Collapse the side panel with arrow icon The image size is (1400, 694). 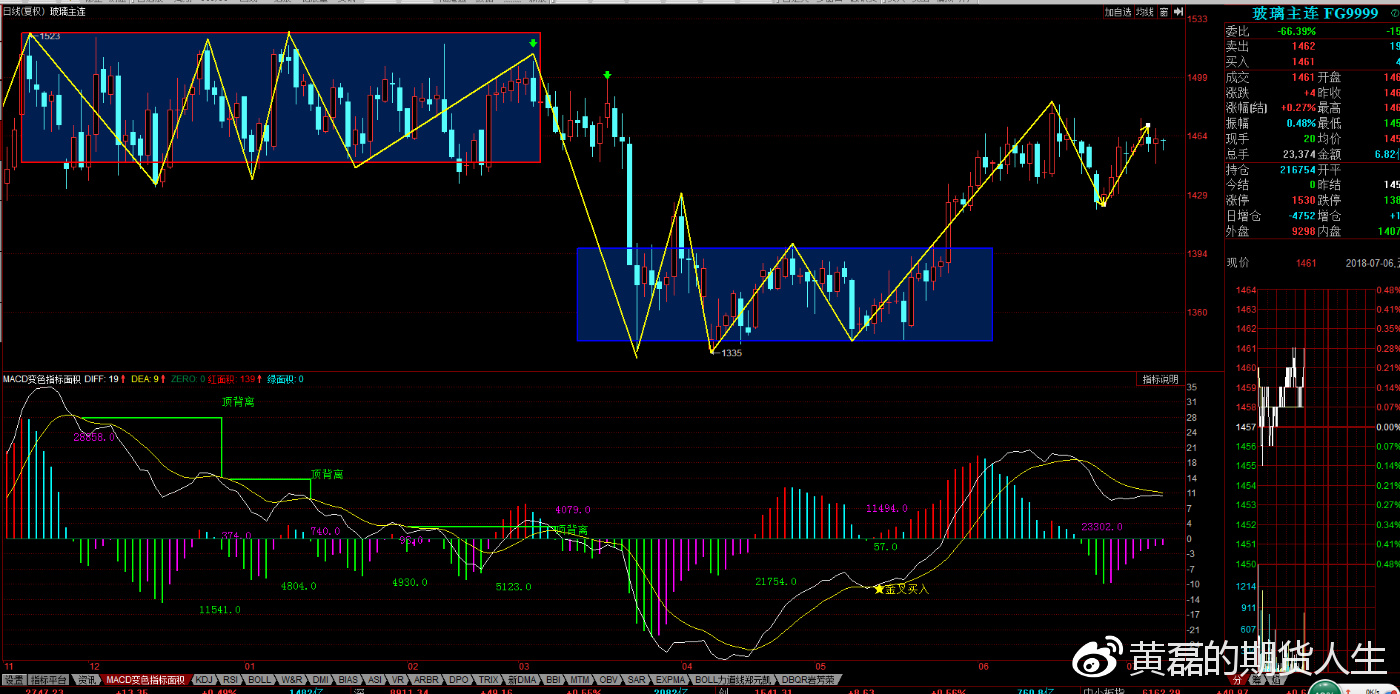point(1178,12)
